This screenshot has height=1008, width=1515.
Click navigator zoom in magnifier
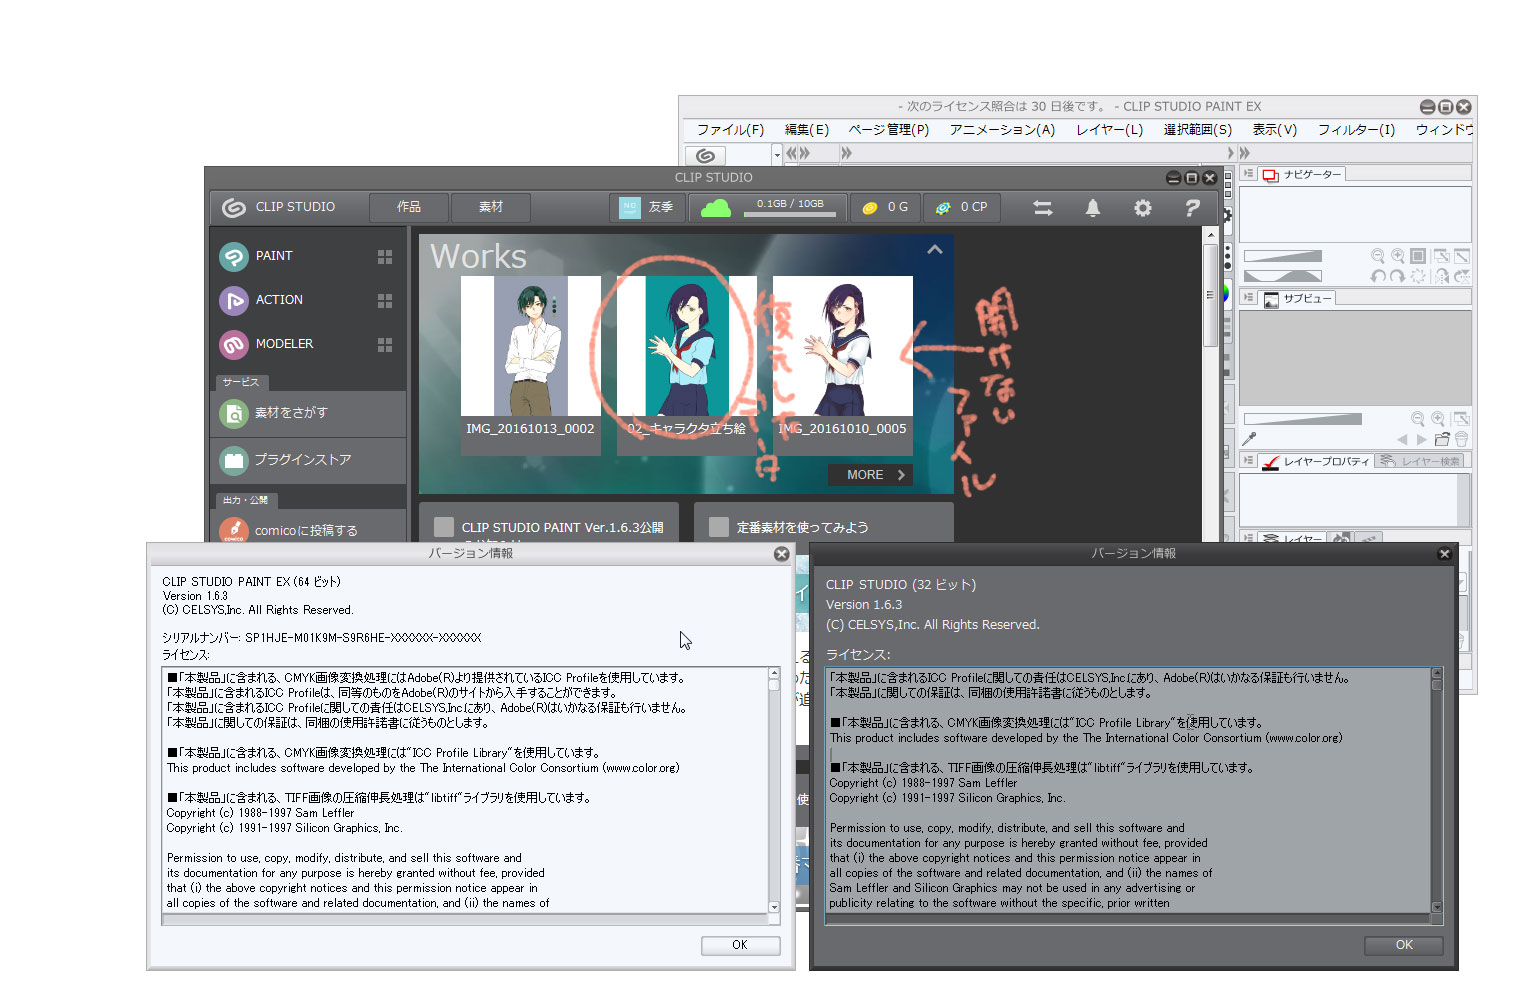tap(1398, 256)
